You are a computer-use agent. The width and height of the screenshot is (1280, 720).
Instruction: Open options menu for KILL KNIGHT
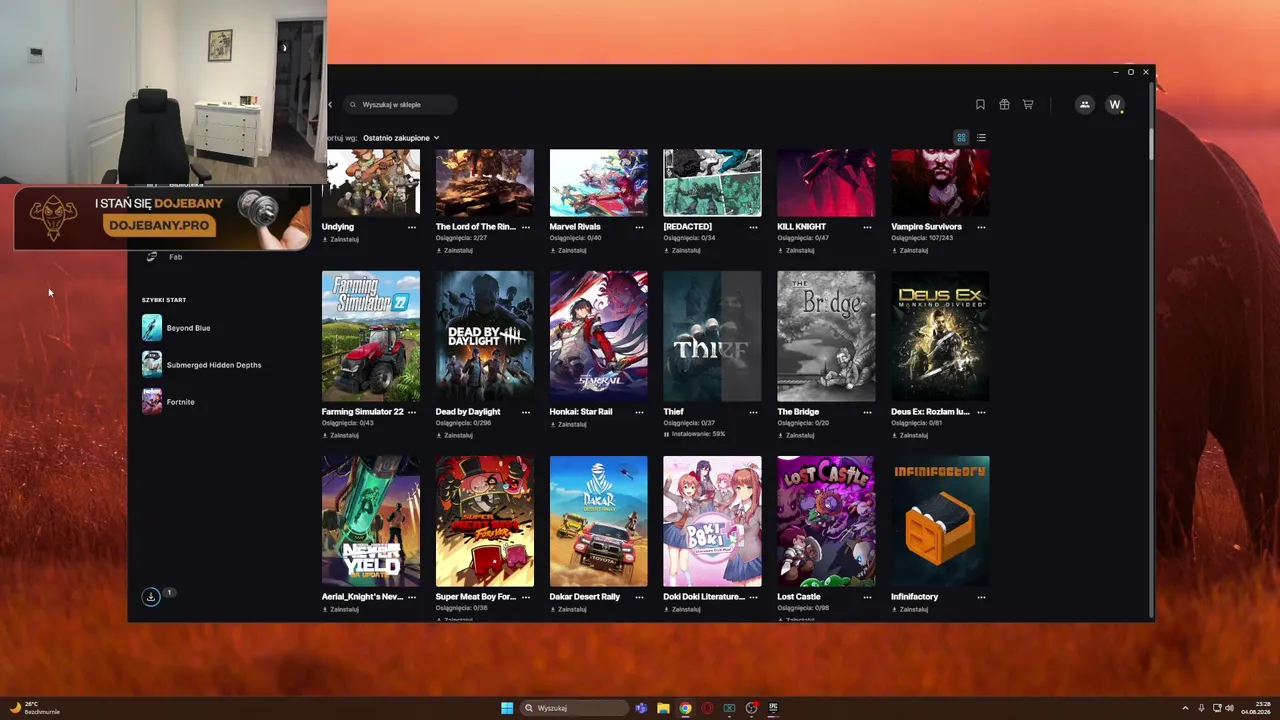867,227
